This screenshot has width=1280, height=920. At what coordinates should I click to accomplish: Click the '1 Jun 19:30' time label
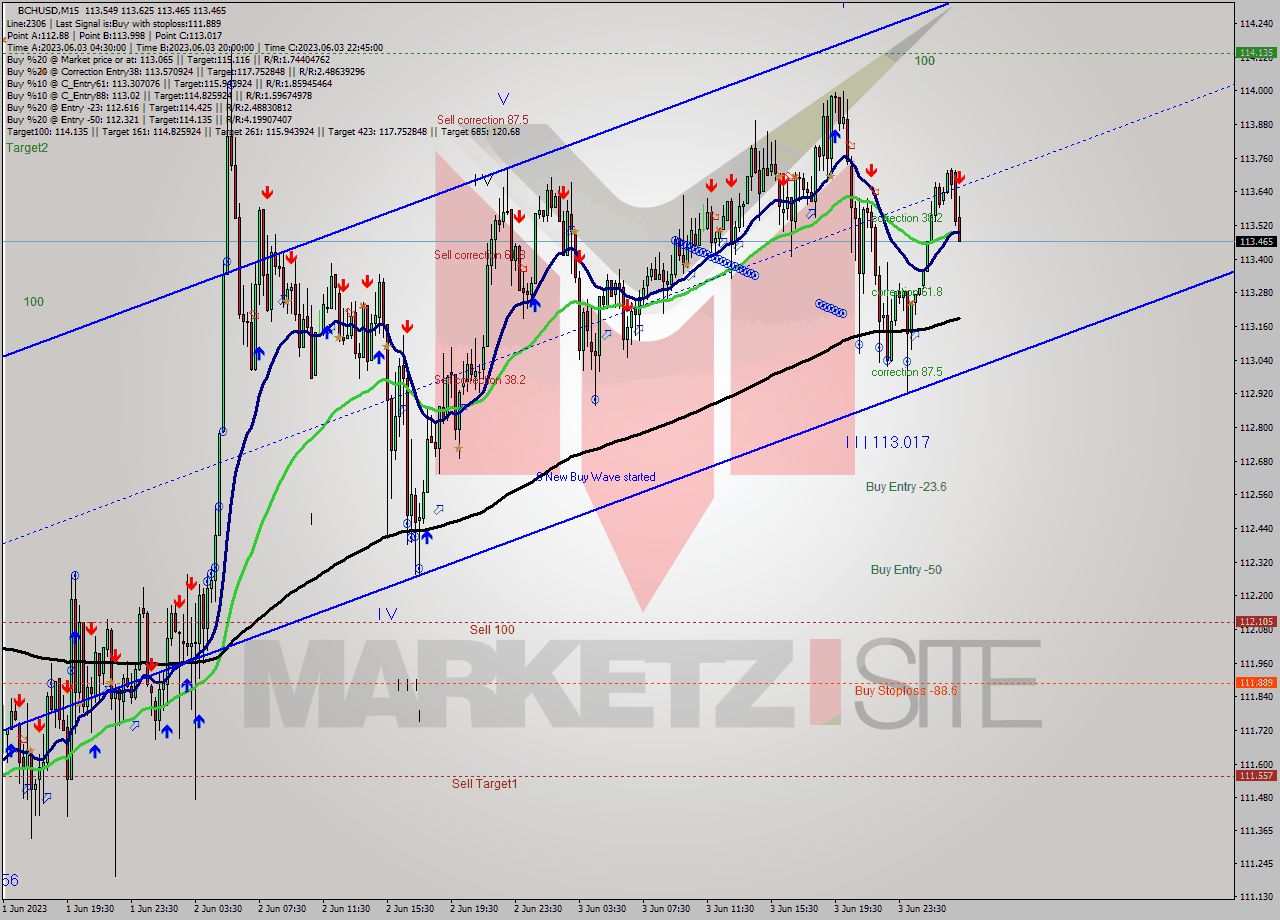pyautogui.click(x=90, y=909)
